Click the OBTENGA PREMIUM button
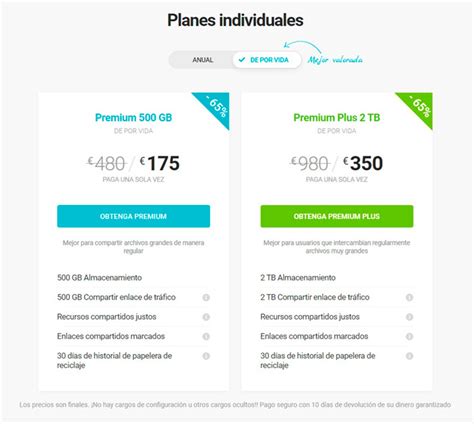This screenshot has width=474, height=424. click(x=134, y=216)
